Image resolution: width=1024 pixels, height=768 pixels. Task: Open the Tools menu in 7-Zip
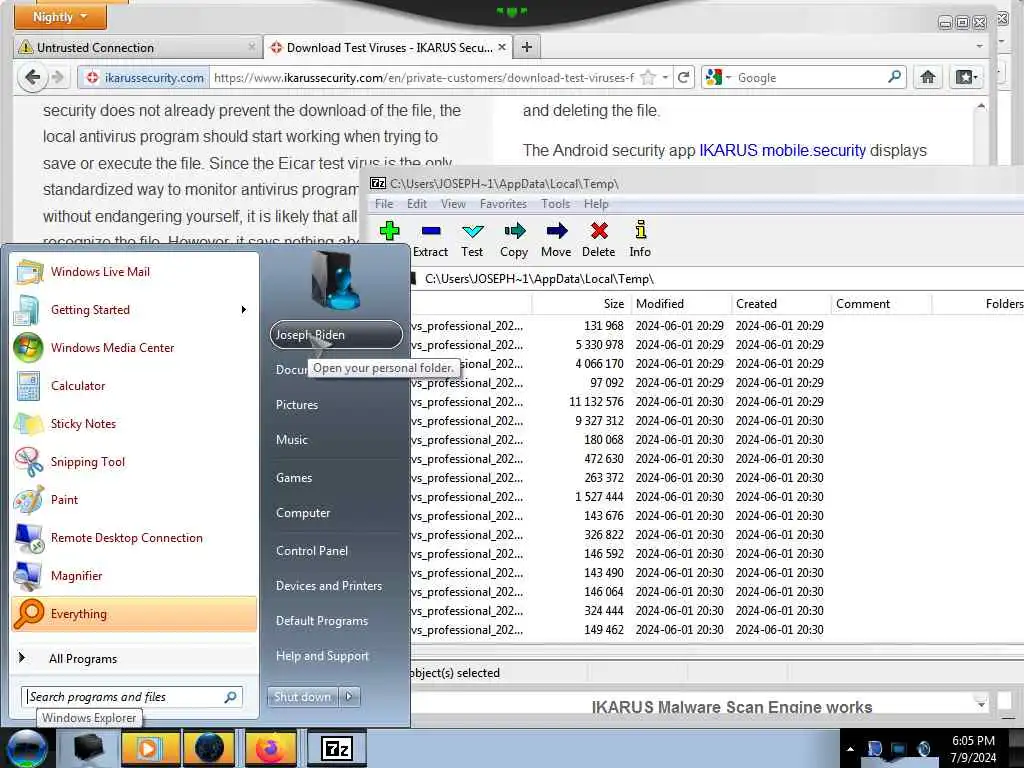[x=555, y=204]
